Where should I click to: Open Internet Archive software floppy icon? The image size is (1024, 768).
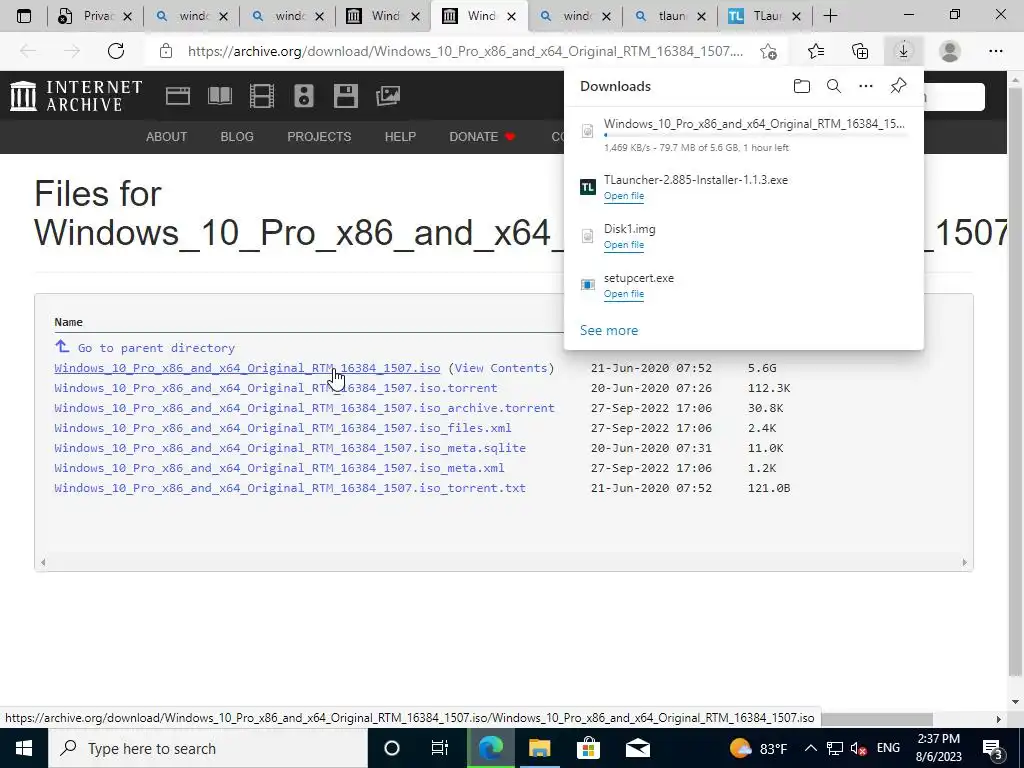[x=345, y=96]
